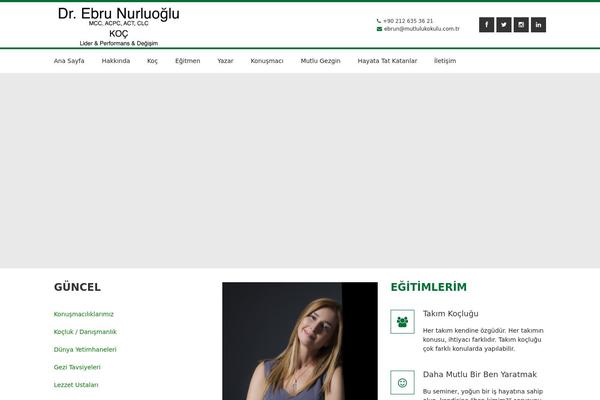This screenshot has height=400, width=600.
Task: Open the Takım Koçluğu heading
Action: coord(450,313)
